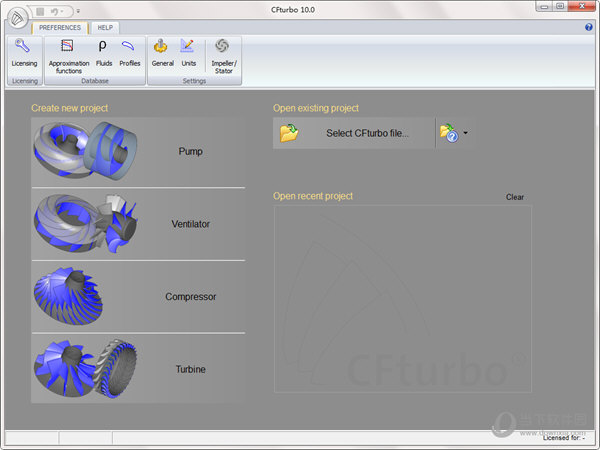
Task: Expand the quick access toolbar customize arrow
Action: 78,11
